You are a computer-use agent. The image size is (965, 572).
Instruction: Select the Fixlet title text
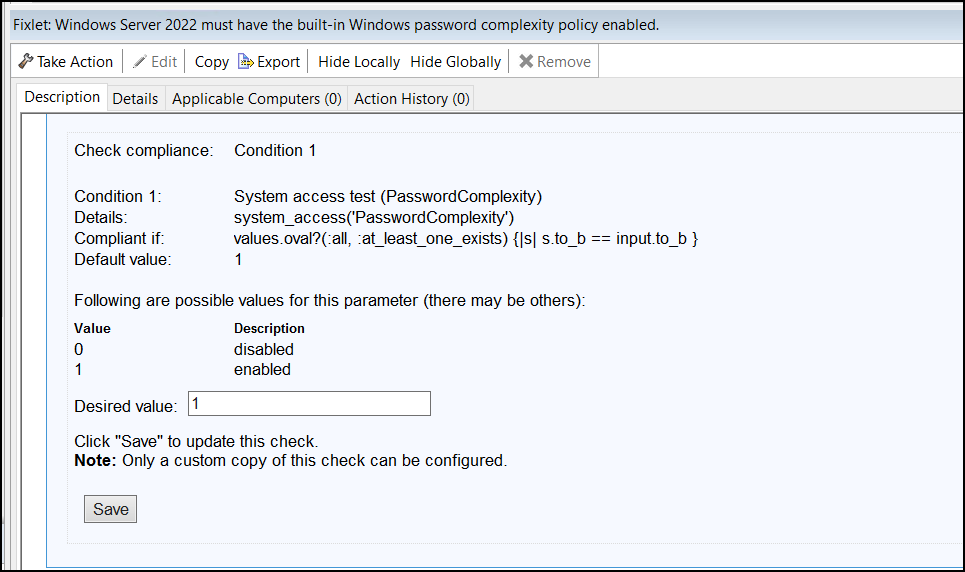click(336, 25)
